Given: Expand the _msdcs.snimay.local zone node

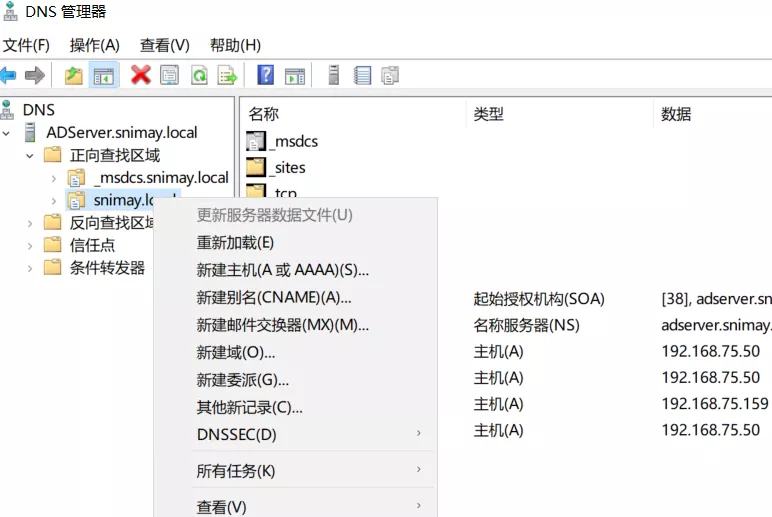Looking at the screenshot, I should click(53, 178).
